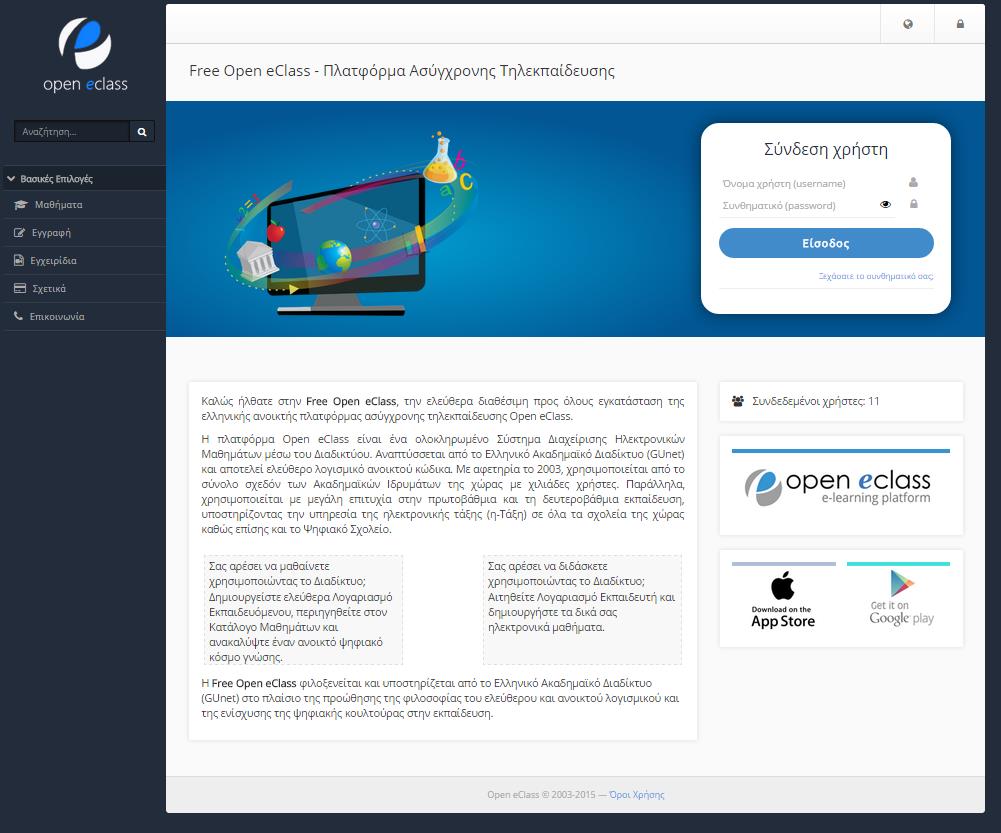Viewport: 1001px width, 833px height.
Task: Click the Open eClass logo in sidebar
Action: (85, 55)
